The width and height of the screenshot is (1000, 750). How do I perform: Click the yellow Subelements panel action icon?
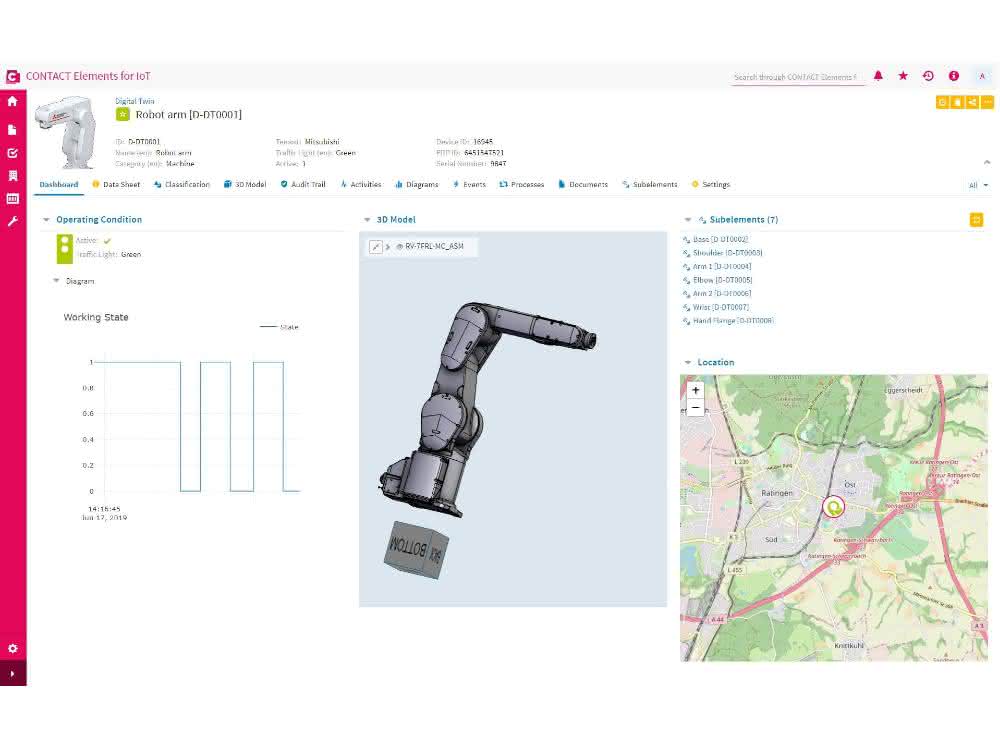976,220
